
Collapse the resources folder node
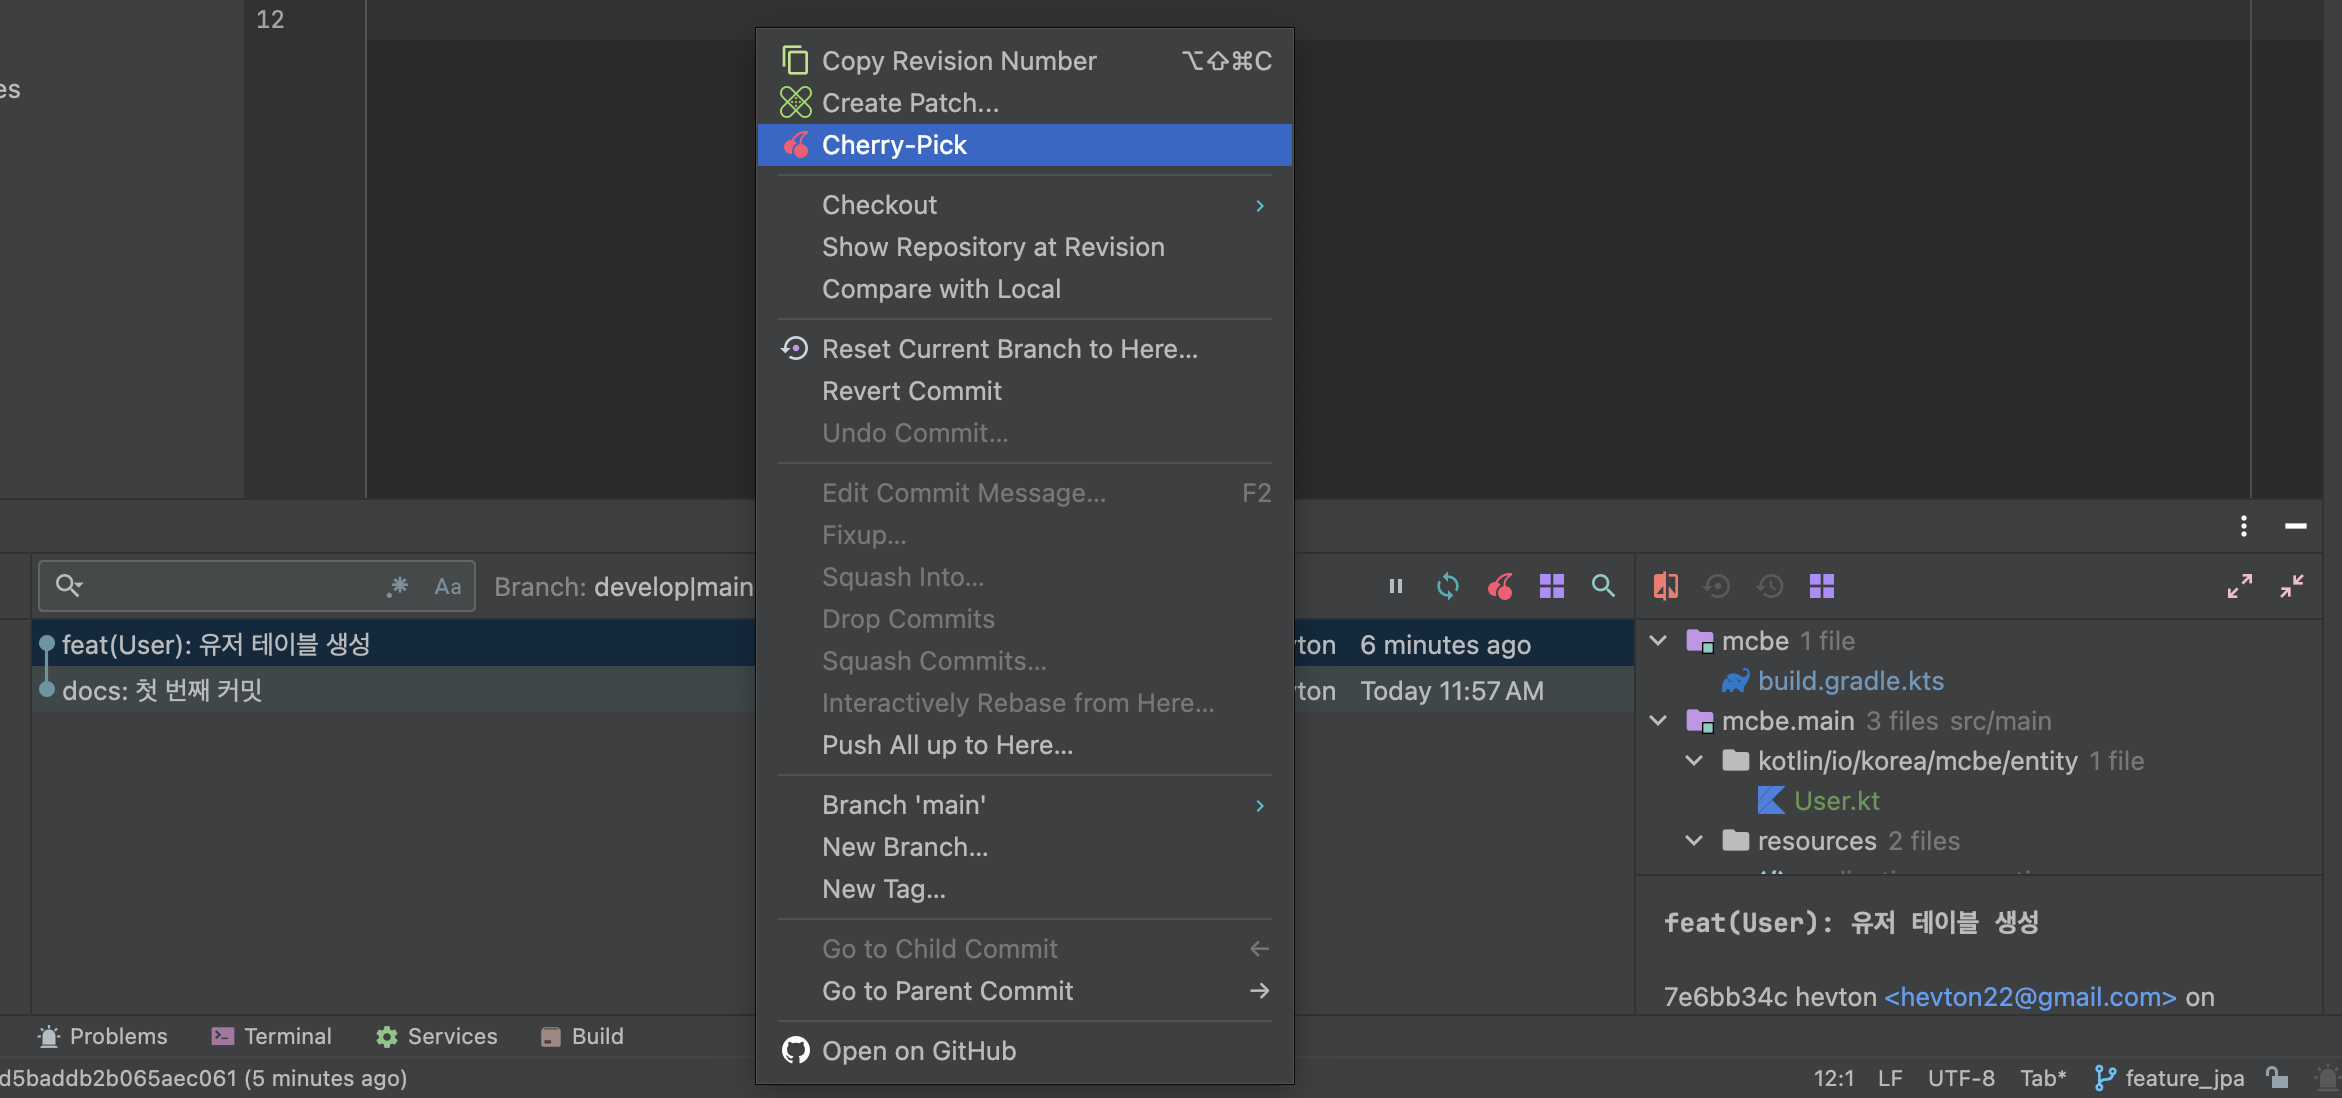pos(1694,841)
